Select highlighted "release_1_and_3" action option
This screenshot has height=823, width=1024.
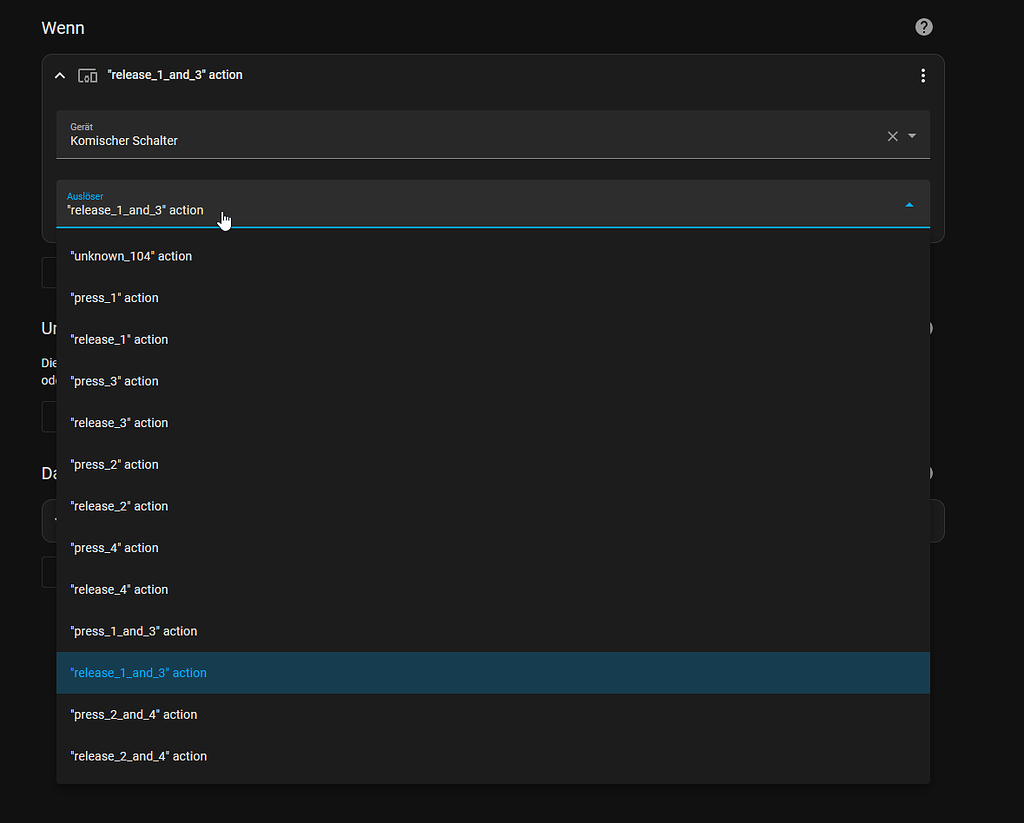(138, 673)
